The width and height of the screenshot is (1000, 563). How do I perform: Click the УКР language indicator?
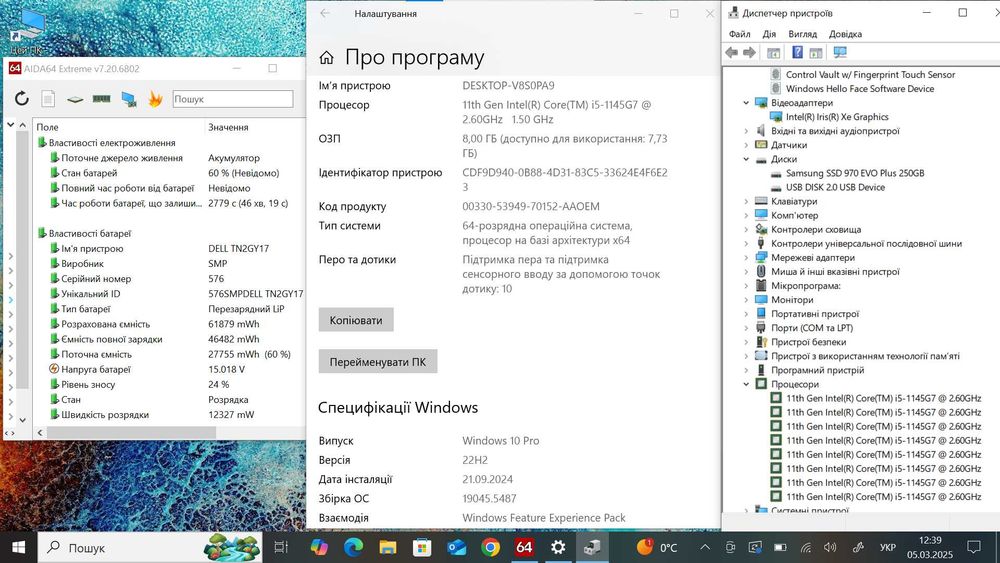click(887, 547)
